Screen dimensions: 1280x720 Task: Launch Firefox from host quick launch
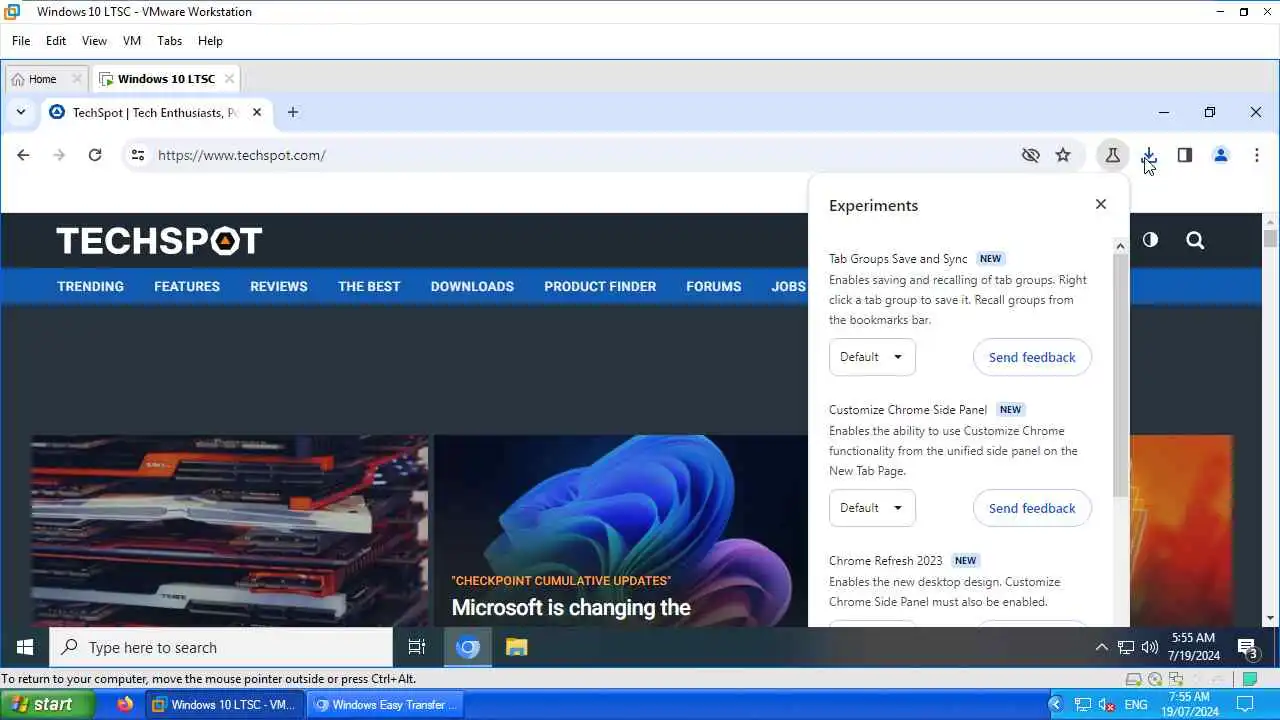[x=125, y=704]
